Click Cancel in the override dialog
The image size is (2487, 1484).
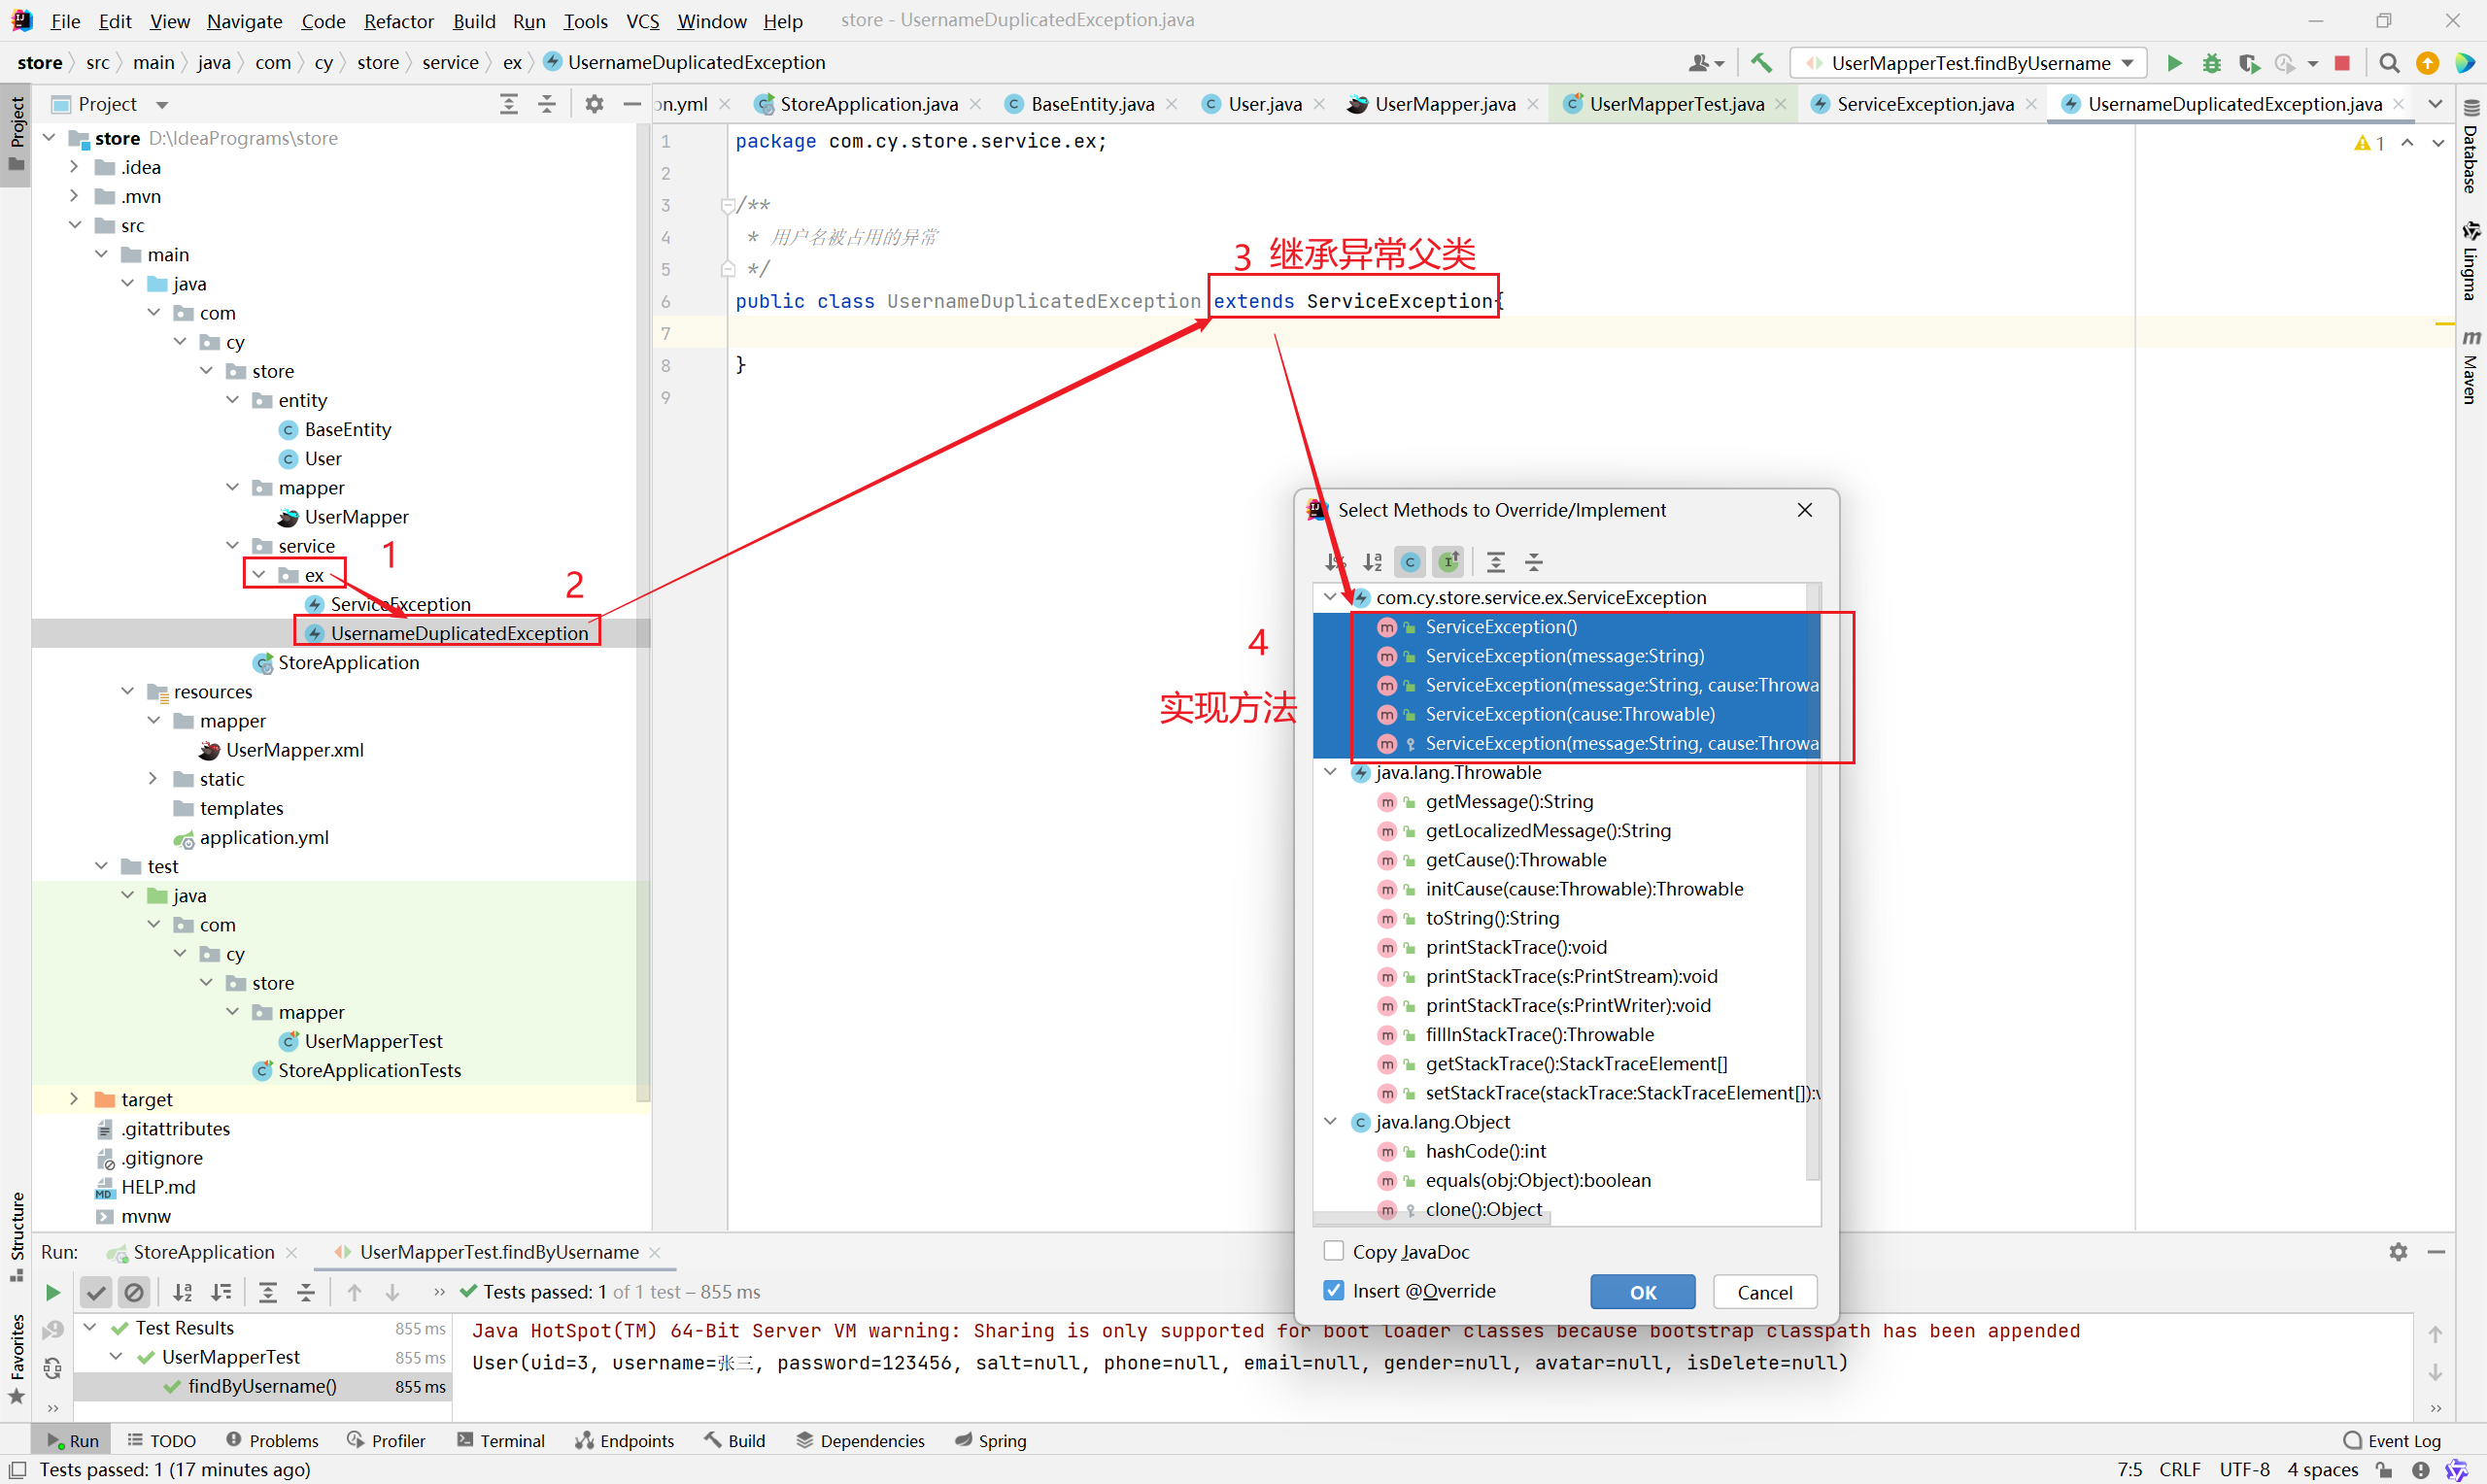(x=1764, y=1291)
